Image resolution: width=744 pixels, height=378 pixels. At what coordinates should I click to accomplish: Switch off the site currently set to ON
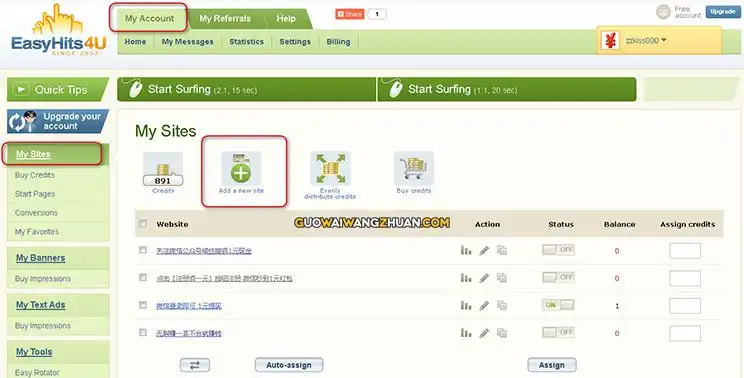pos(558,305)
